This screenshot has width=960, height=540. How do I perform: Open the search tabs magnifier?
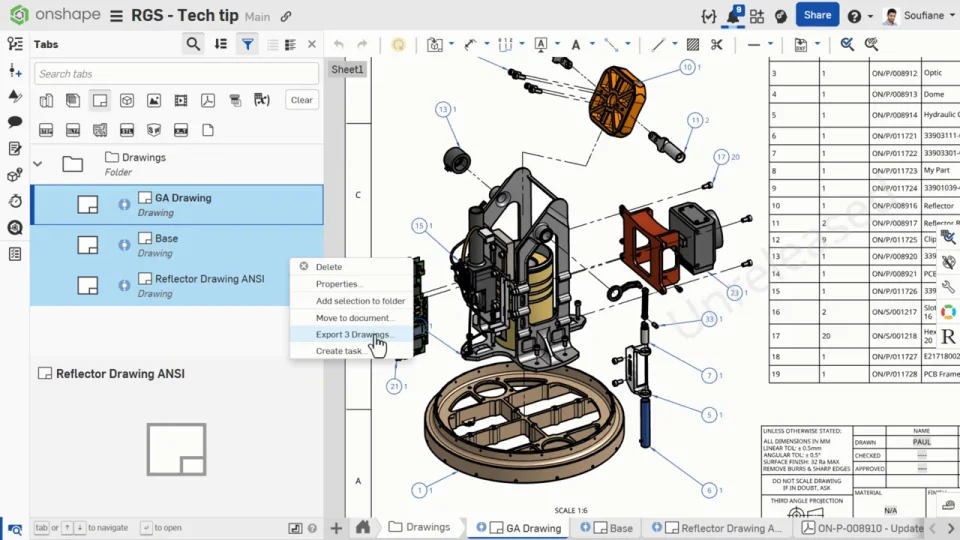point(193,44)
